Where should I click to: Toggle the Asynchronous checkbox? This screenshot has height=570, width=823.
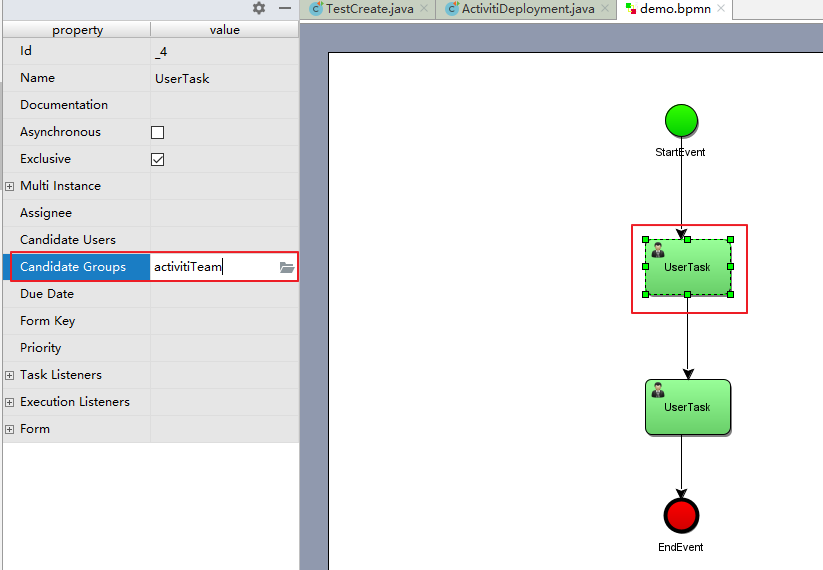pyautogui.click(x=157, y=132)
